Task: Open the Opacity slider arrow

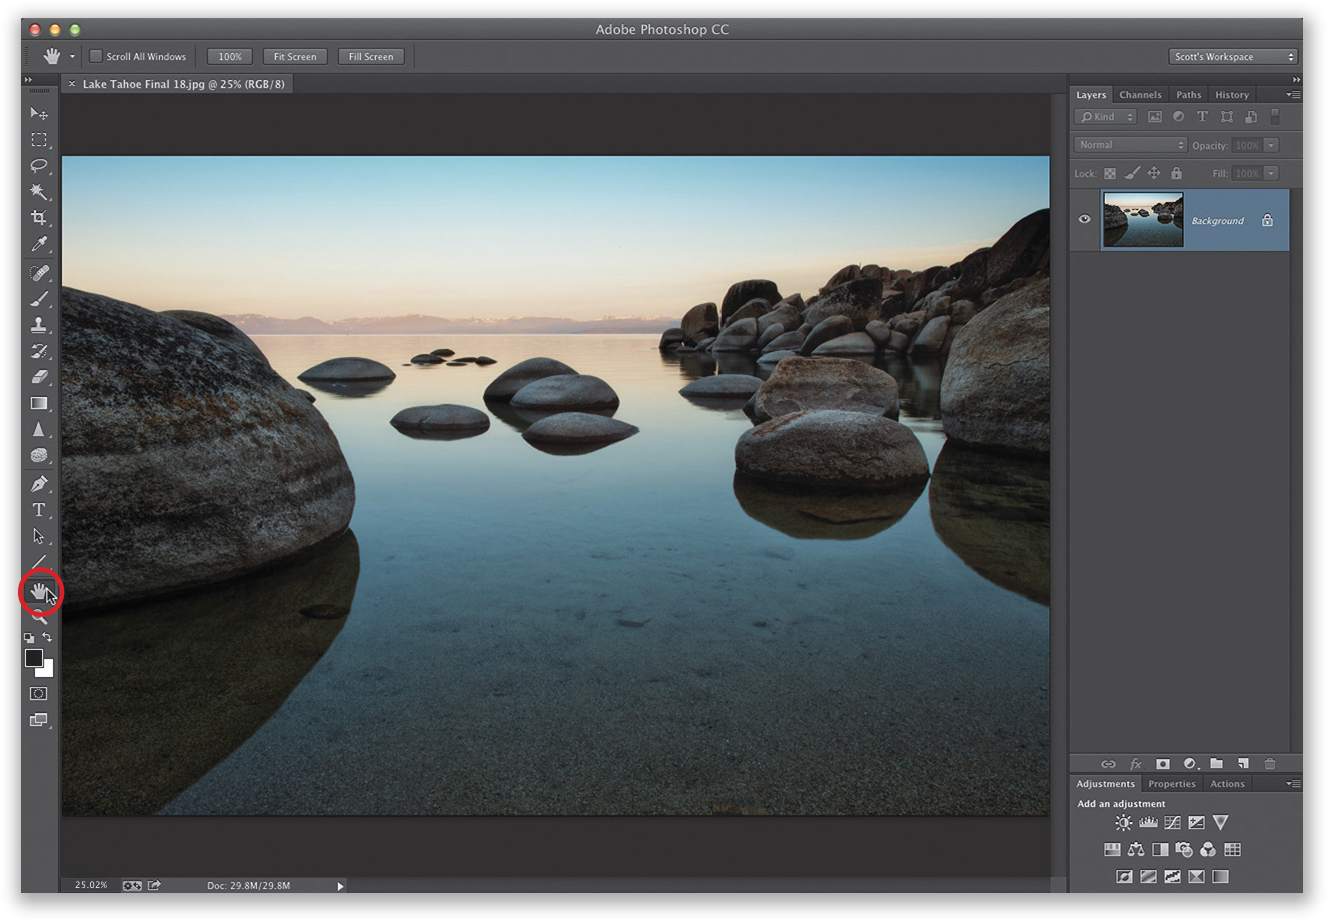Action: (1271, 145)
